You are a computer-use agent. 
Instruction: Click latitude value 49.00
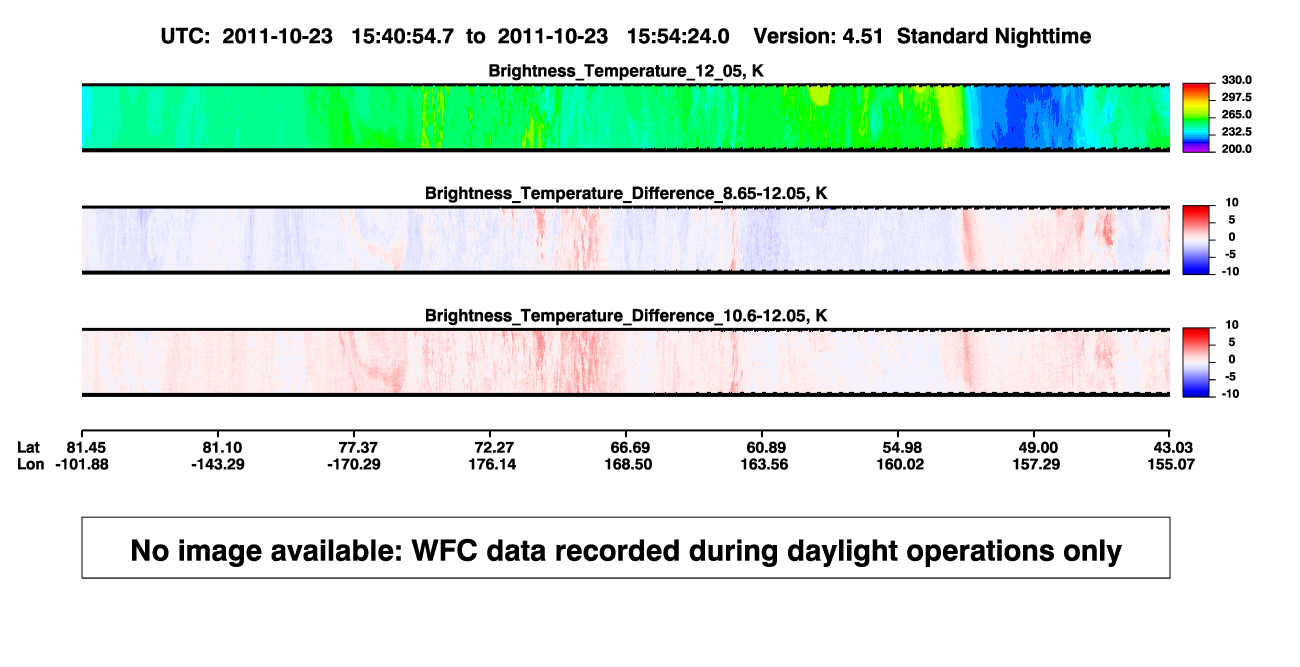point(1036,446)
